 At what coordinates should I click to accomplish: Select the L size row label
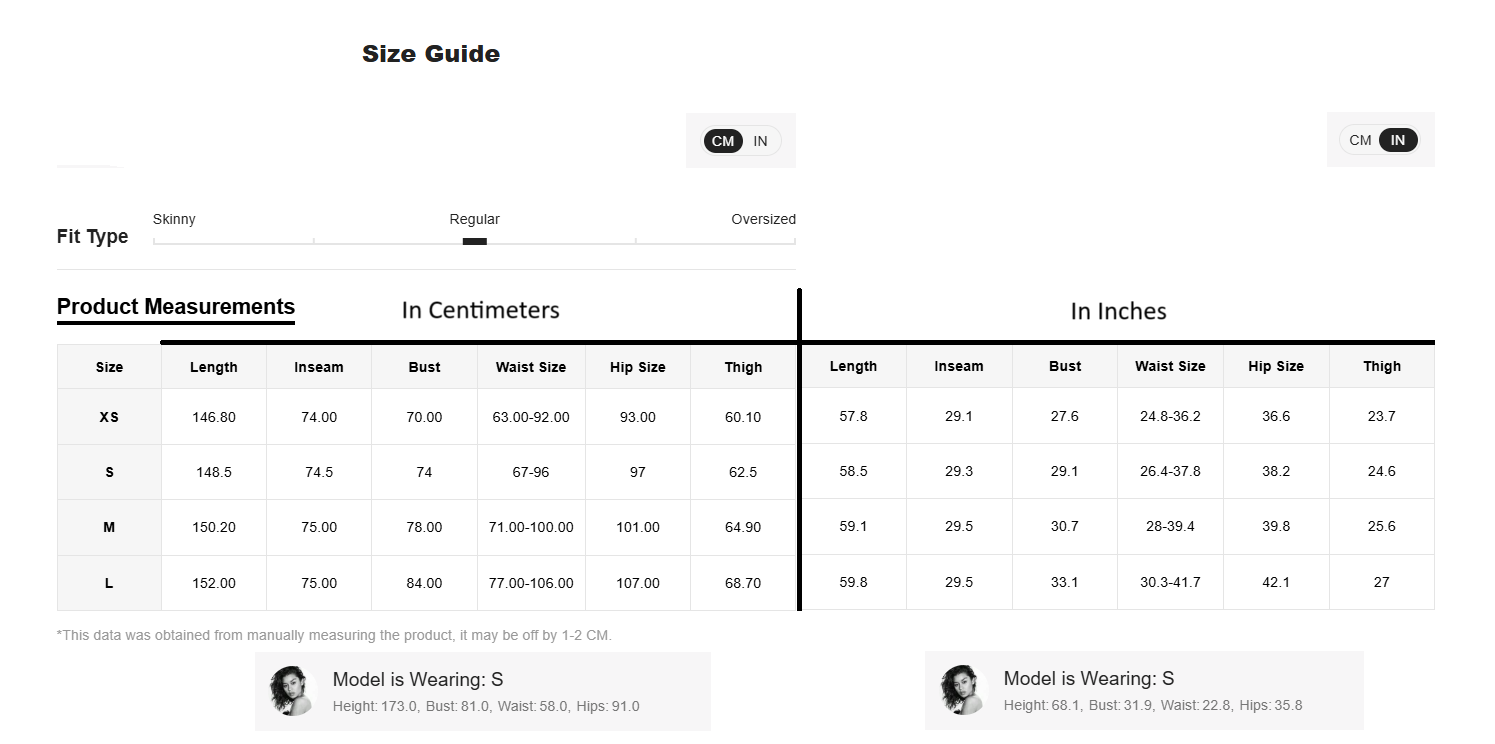[x=109, y=583]
